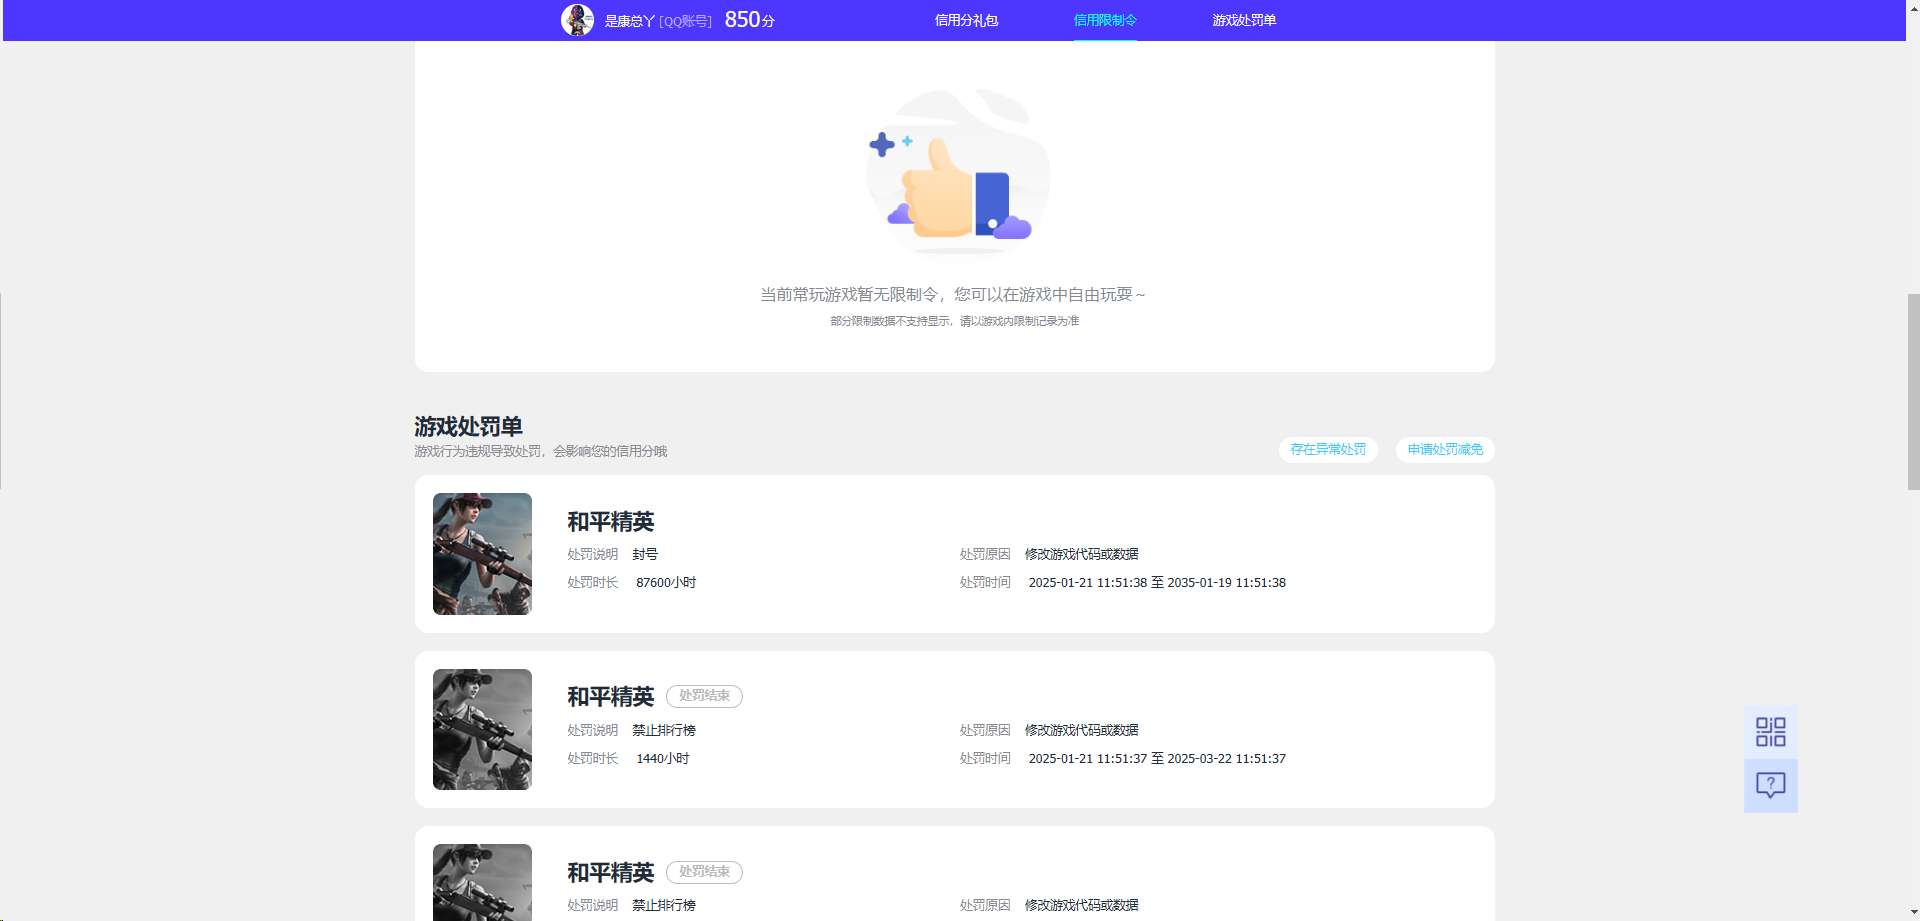This screenshot has height=921, width=1920.
Task: Click the page vertical scrollbar thumb
Action: tap(1913, 391)
